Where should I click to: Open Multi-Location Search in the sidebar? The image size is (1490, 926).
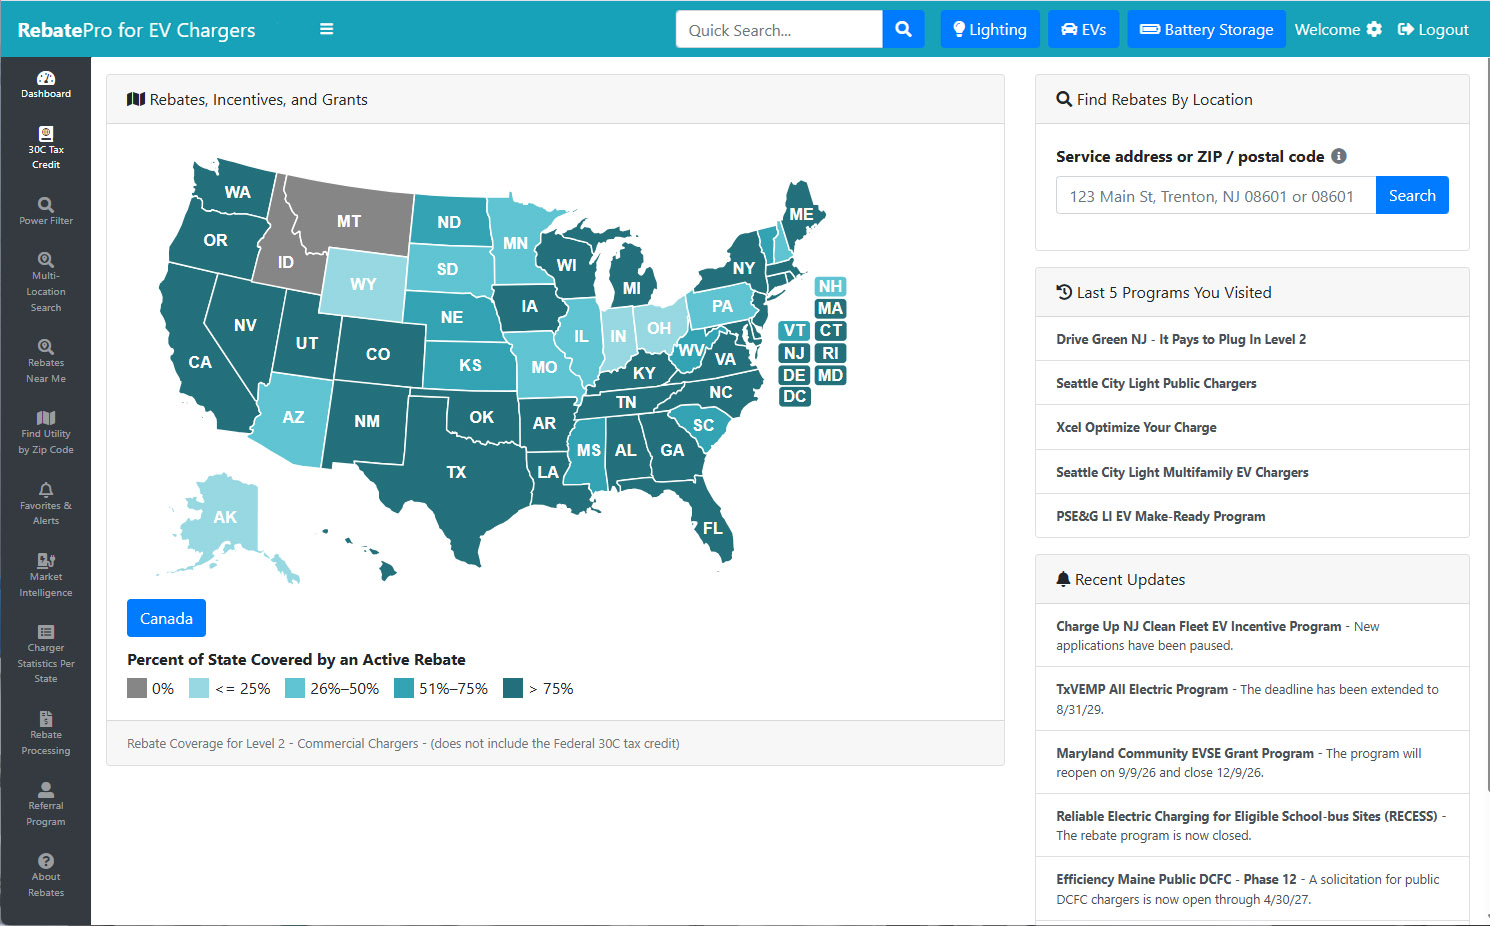46,282
